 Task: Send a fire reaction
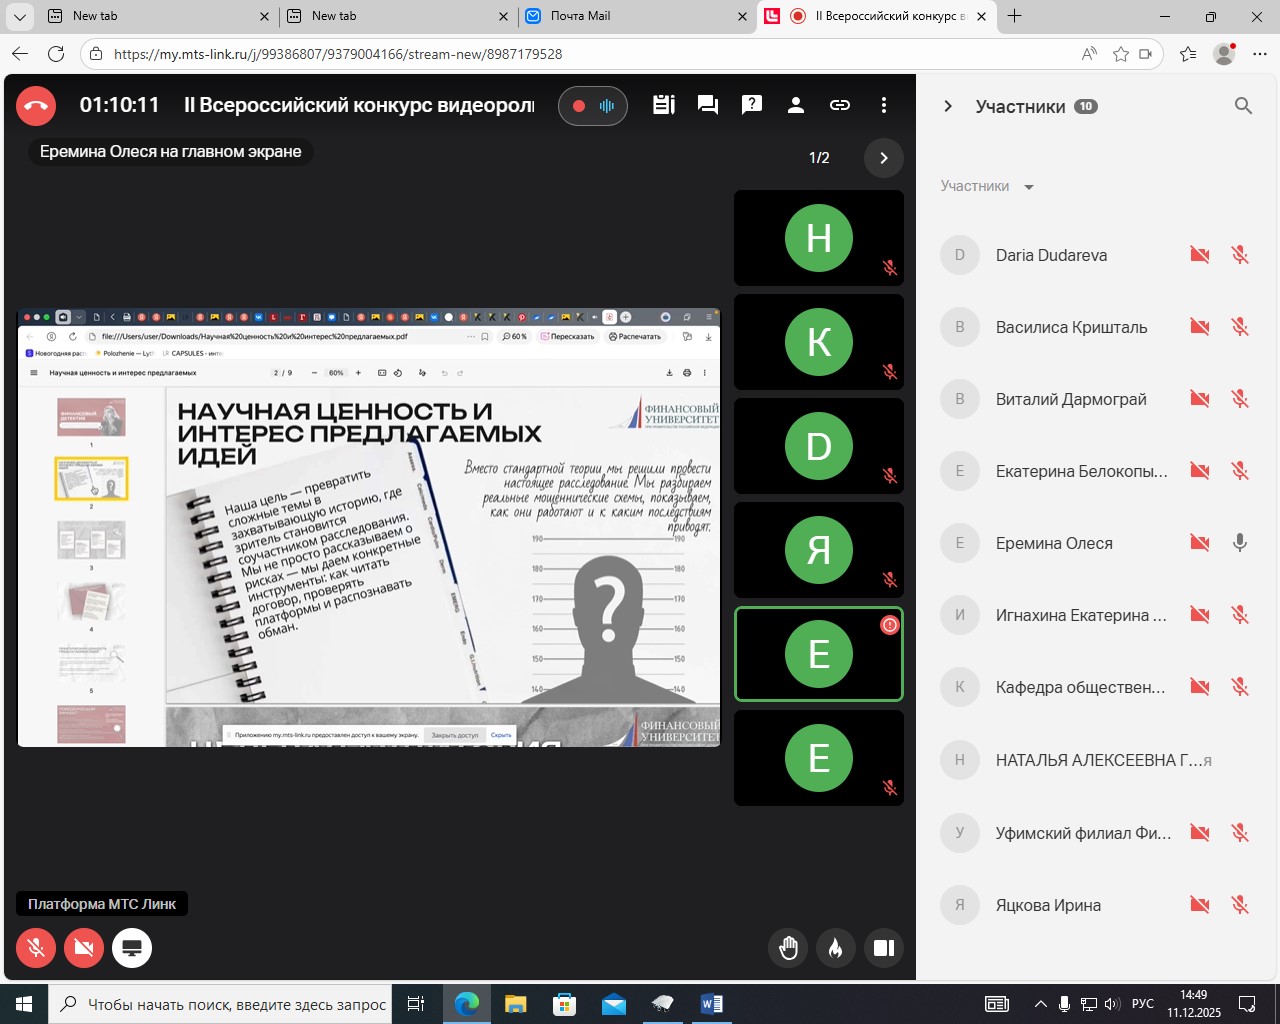point(836,948)
